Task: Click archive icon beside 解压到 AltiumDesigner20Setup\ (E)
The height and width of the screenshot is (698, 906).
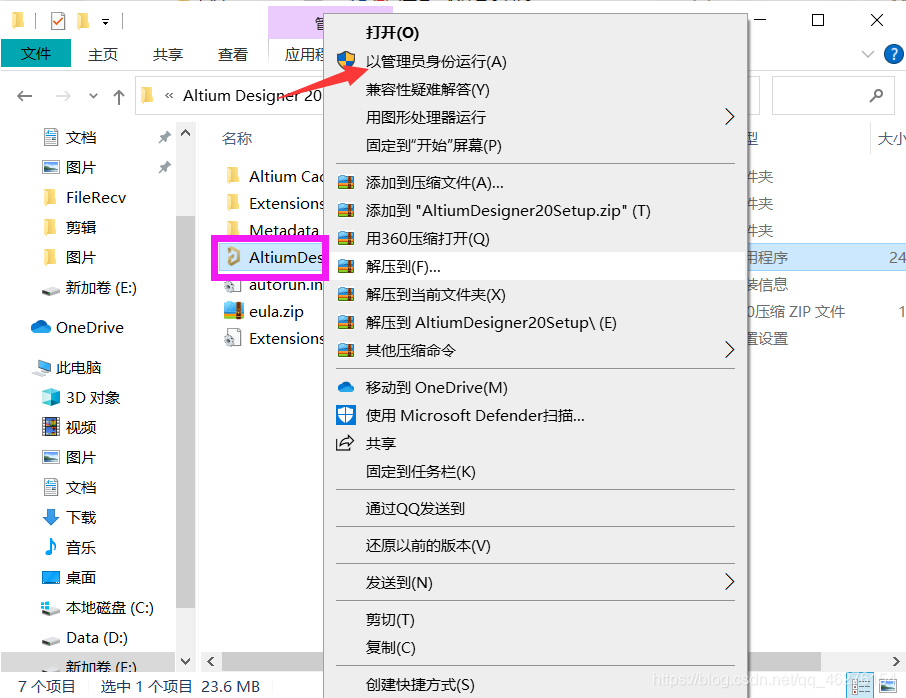Action: pos(346,322)
